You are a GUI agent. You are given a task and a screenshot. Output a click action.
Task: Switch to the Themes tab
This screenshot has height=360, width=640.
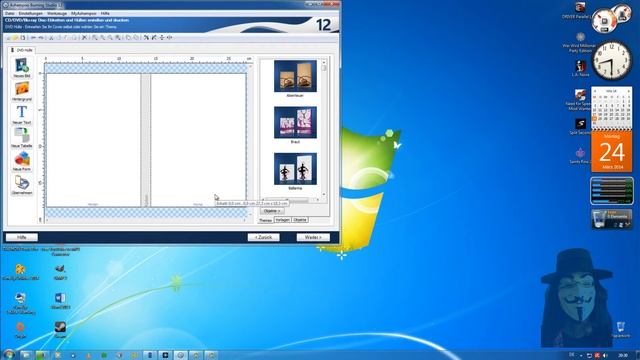[x=265, y=220]
